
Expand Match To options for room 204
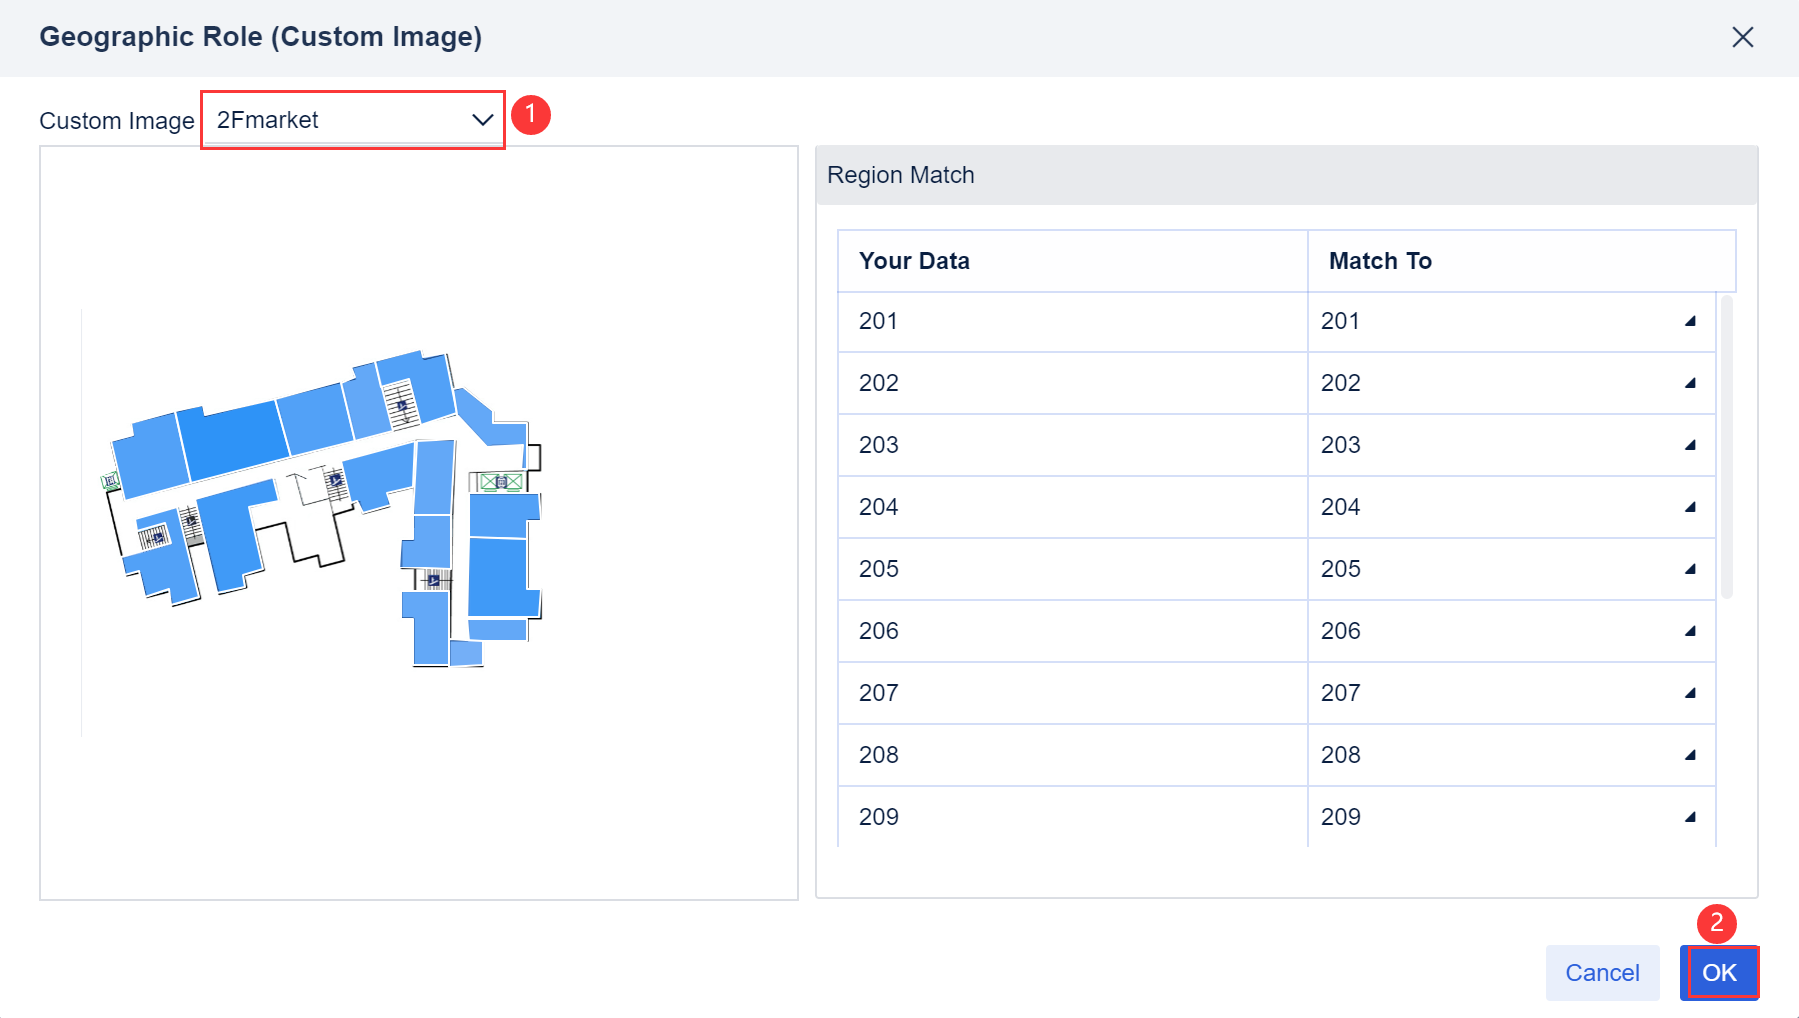tap(1689, 507)
